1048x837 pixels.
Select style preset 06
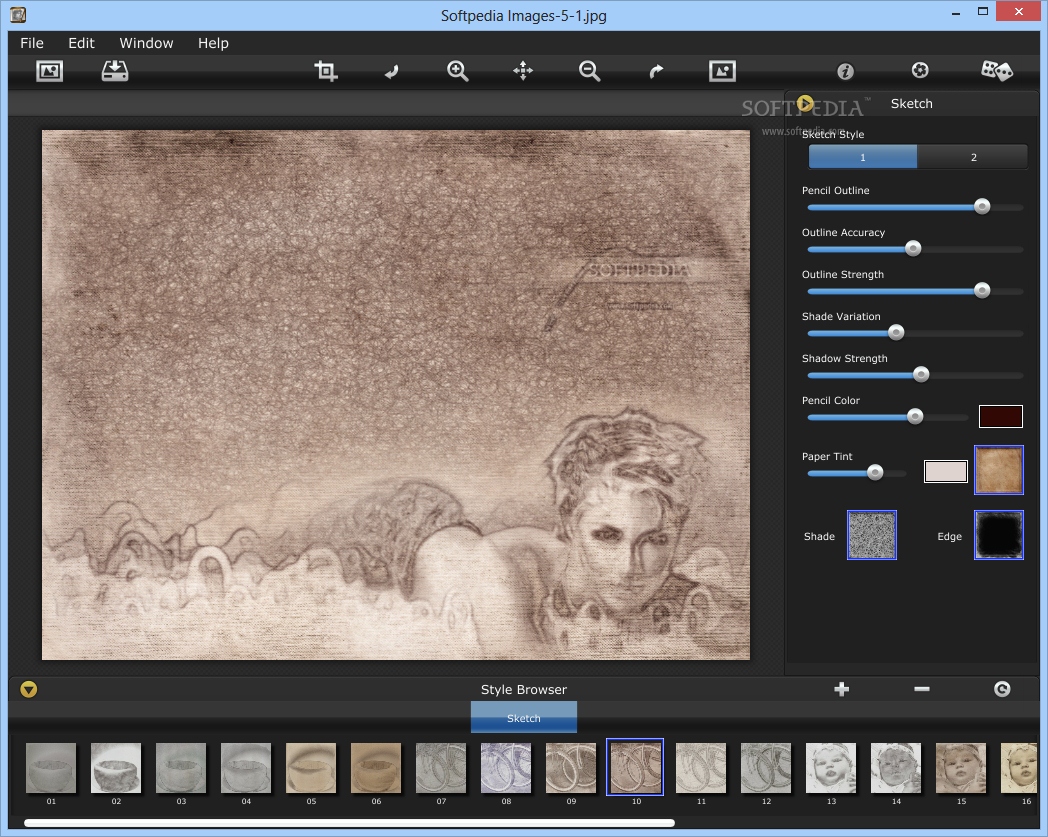click(x=376, y=767)
